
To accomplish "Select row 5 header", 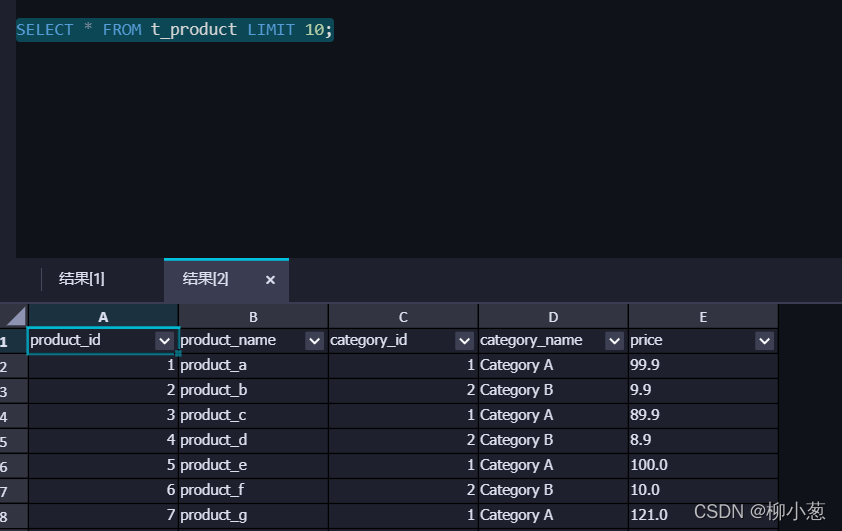I will click(x=13, y=441).
